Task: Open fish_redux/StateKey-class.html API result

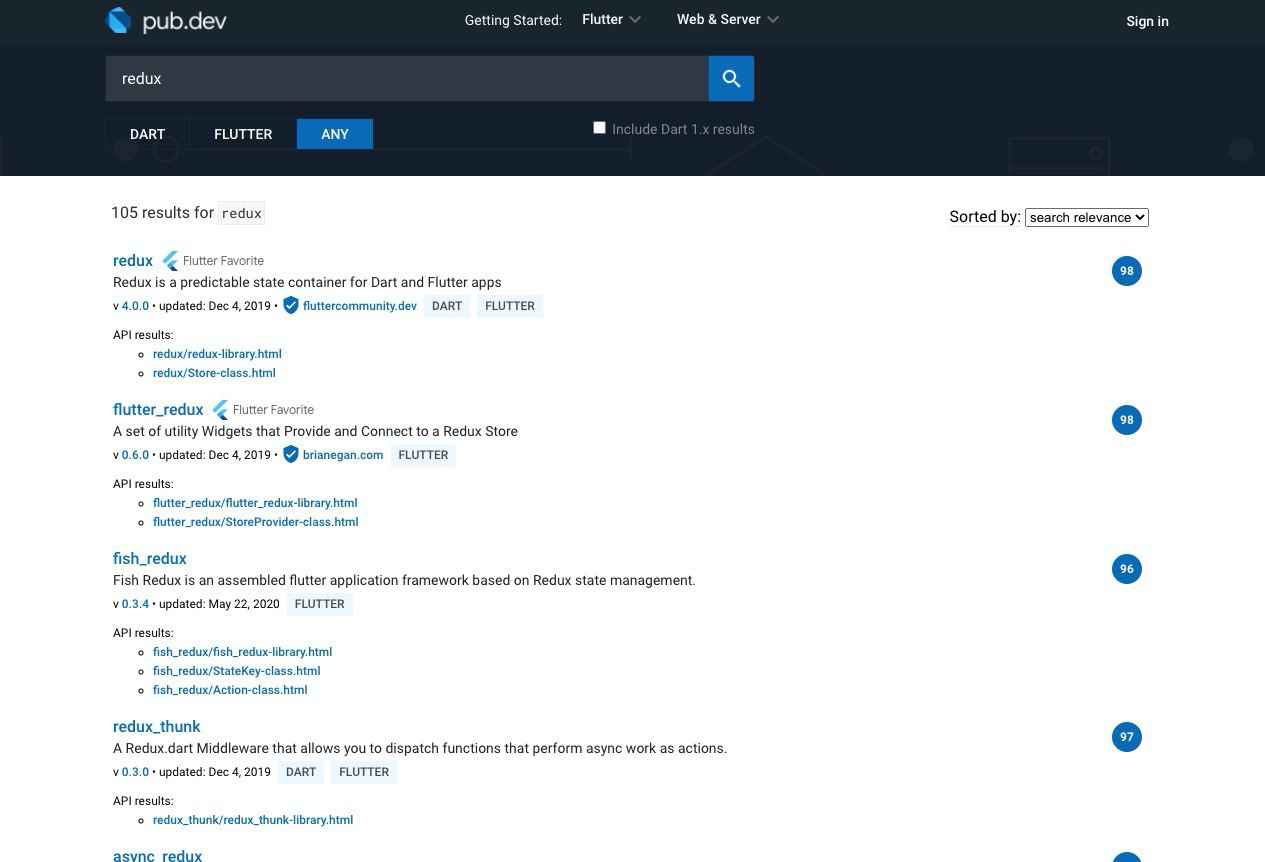Action: click(236, 671)
